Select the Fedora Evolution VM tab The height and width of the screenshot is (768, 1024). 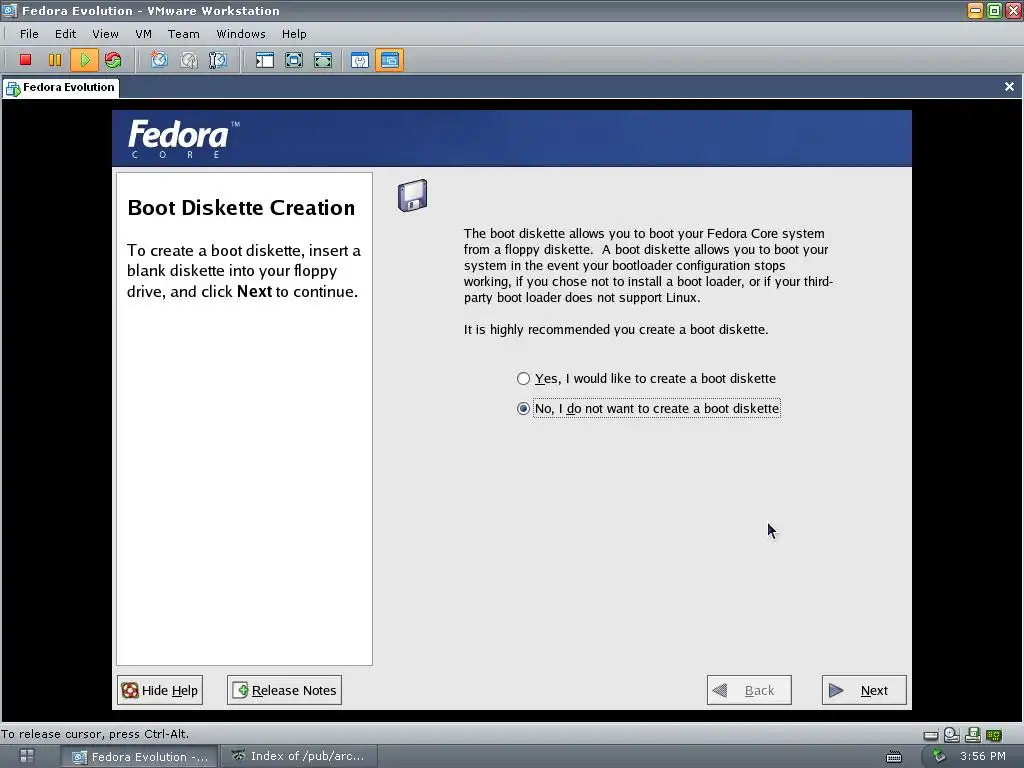pyautogui.click(x=60, y=88)
